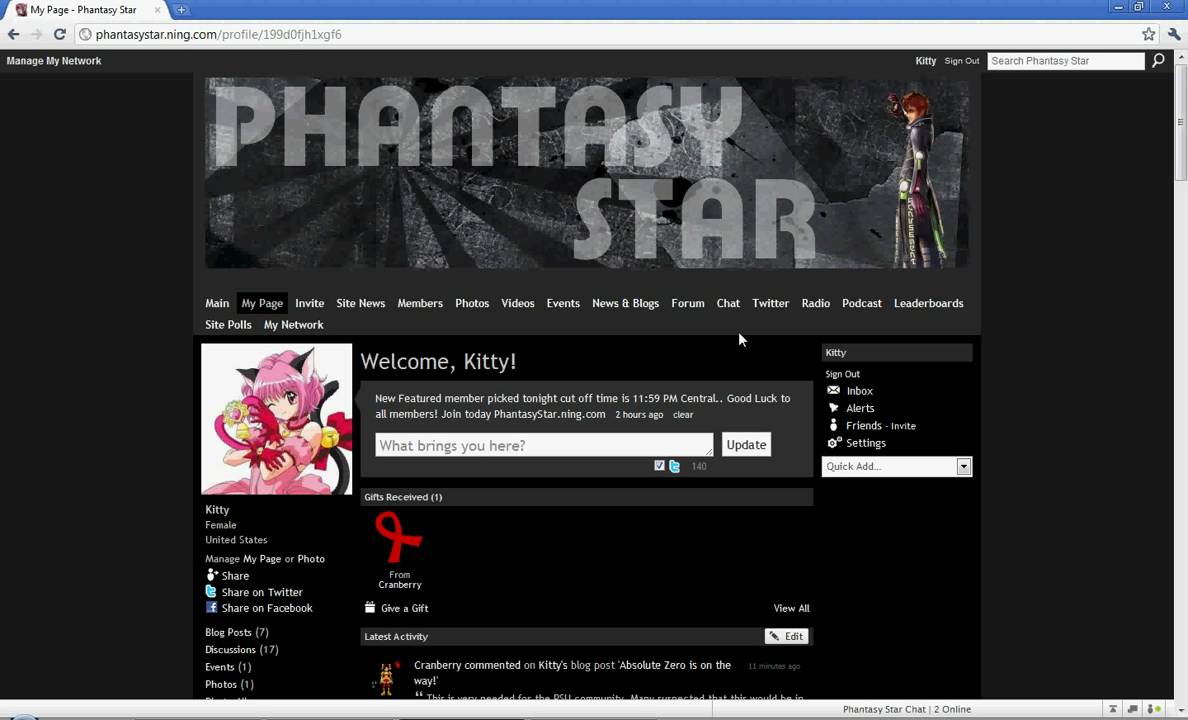This screenshot has width=1188, height=720.
Task: Open the Radio navigation tab
Action: tap(815, 303)
